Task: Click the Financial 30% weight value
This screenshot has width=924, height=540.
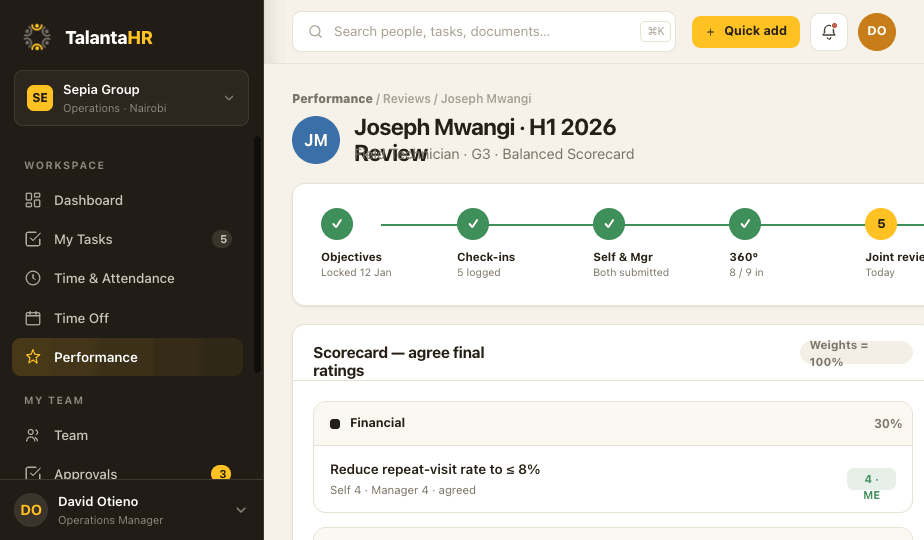Action: pyautogui.click(x=887, y=423)
